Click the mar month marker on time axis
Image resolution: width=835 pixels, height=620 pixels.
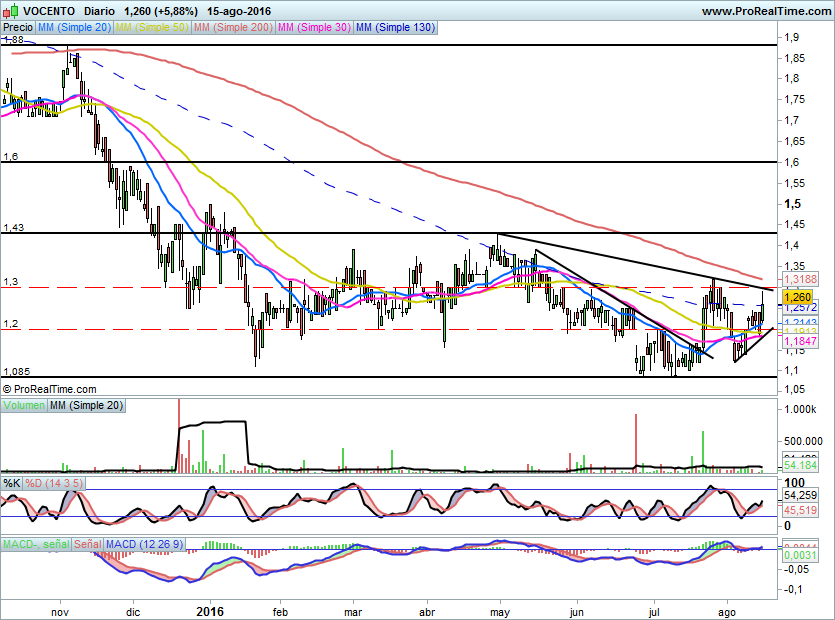click(353, 613)
